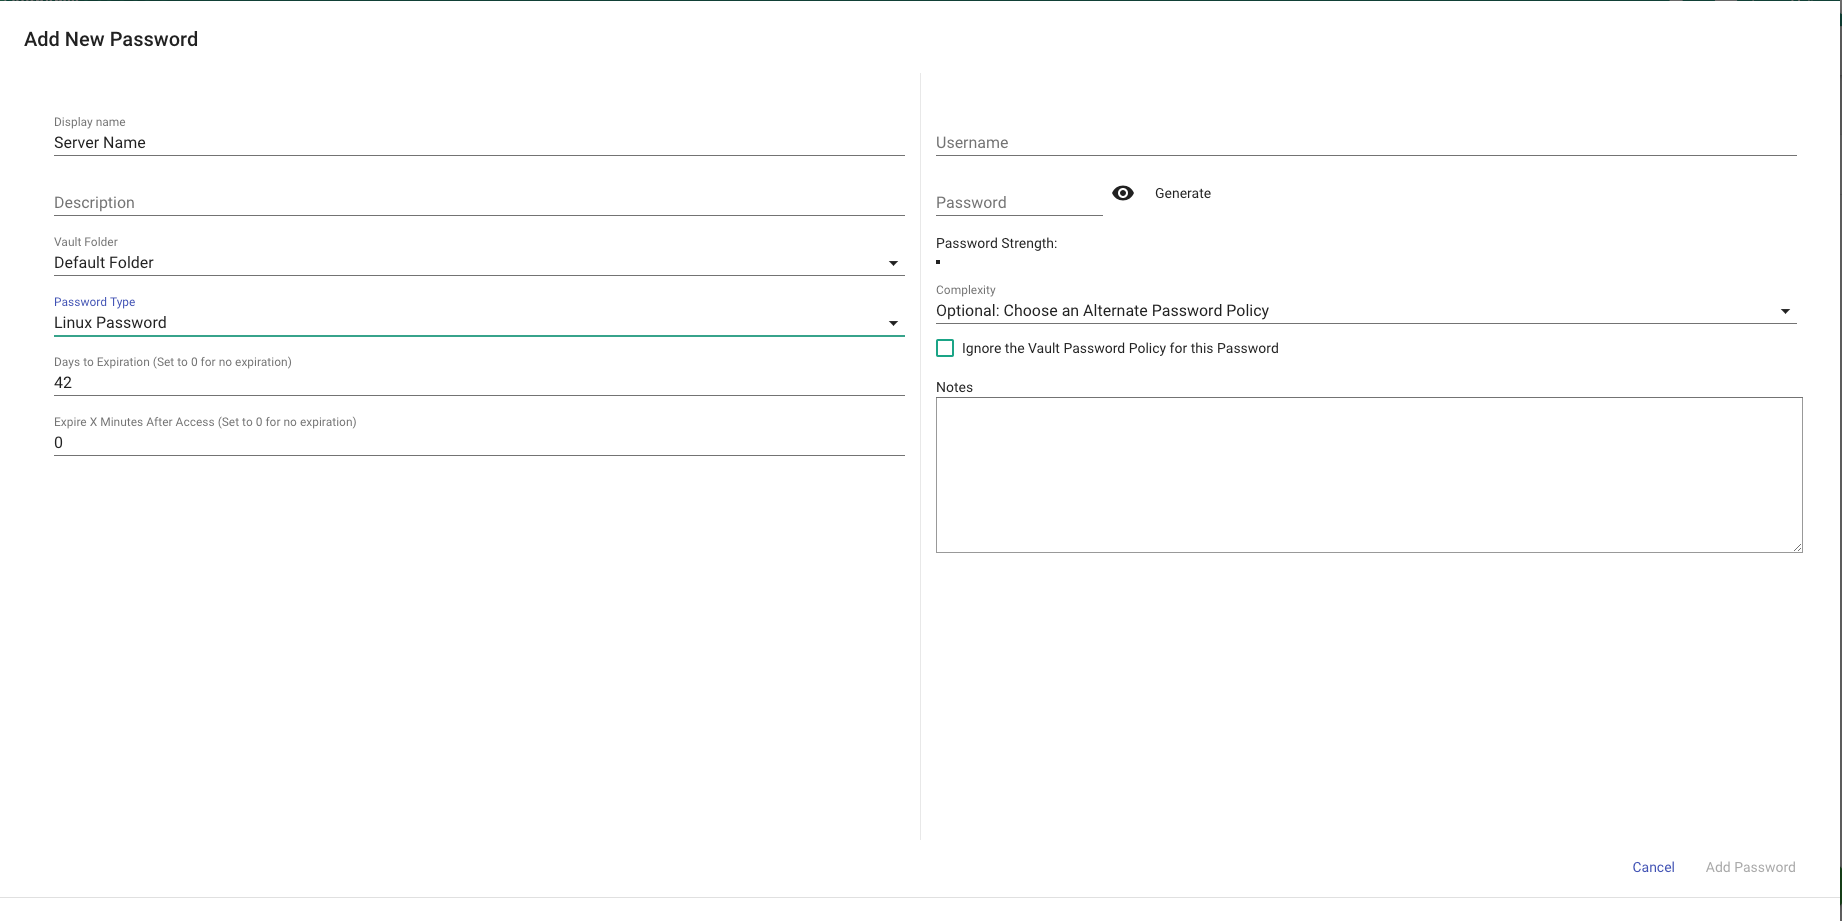Click the Ignore Vault Password Policy label text
The height and width of the screenshot is (921, 1842).
point(1120,348)
